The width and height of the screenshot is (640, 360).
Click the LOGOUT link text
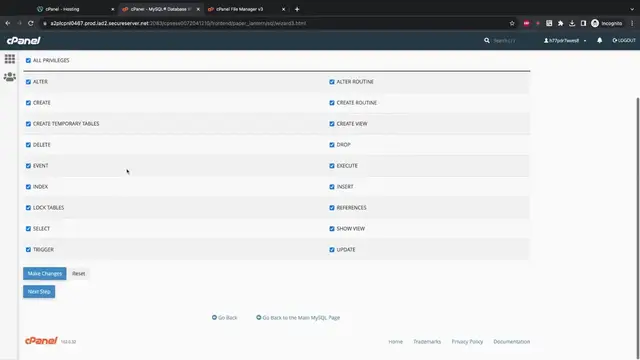(x=627, y=40)
